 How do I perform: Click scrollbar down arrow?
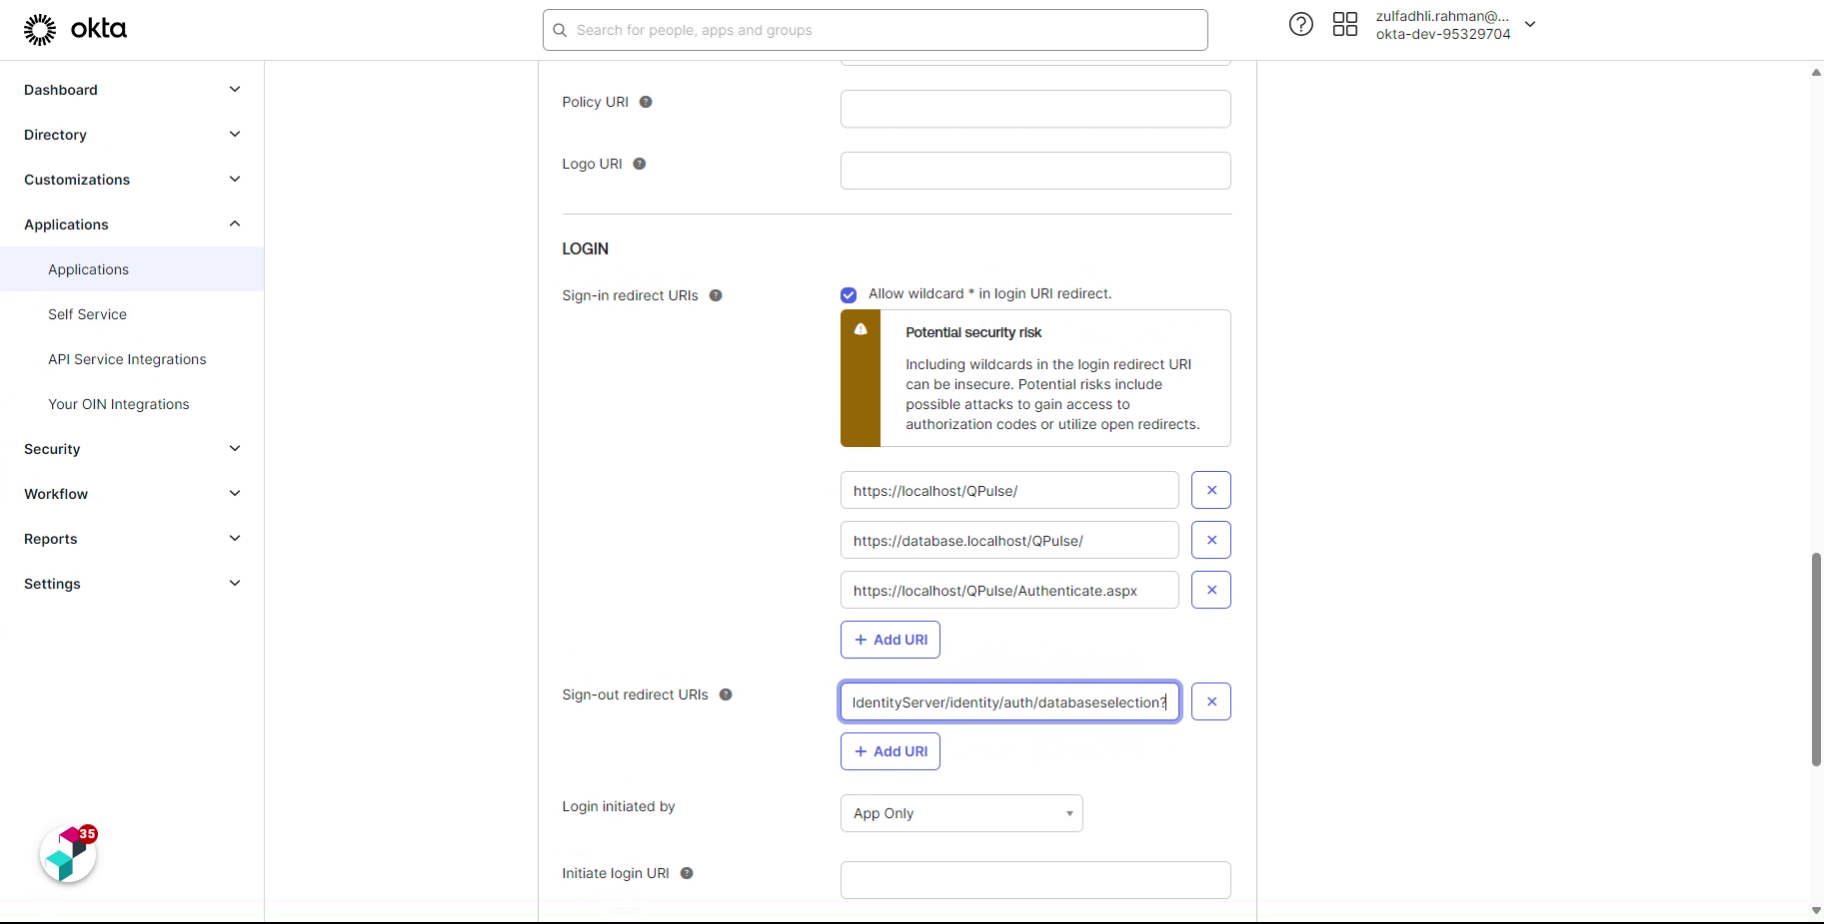(1816, 911)
